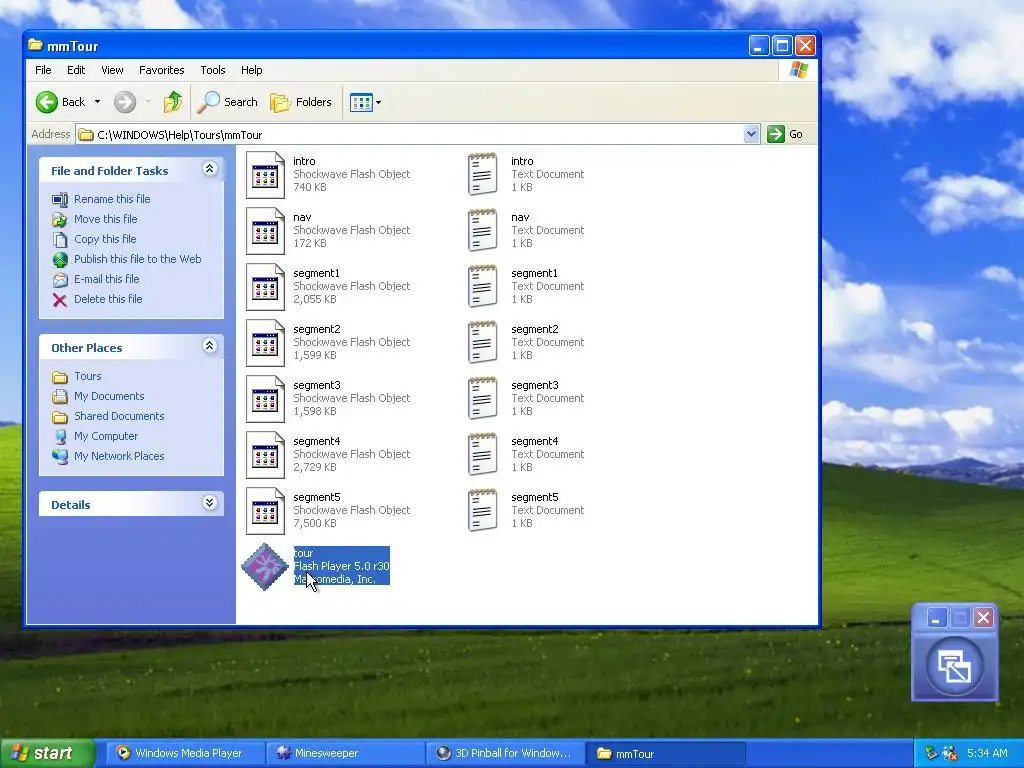This screenshot has width=1024, height=768.
Task: Select the segment5 Text Document icon
Action: [x=483, y=511]
